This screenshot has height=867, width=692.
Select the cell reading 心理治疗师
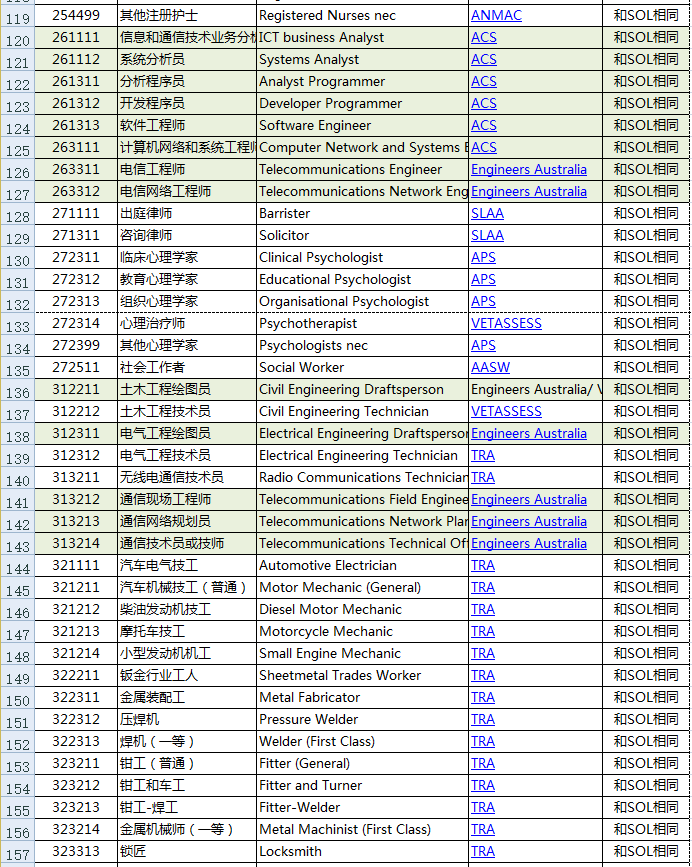(x=187, y=323)
